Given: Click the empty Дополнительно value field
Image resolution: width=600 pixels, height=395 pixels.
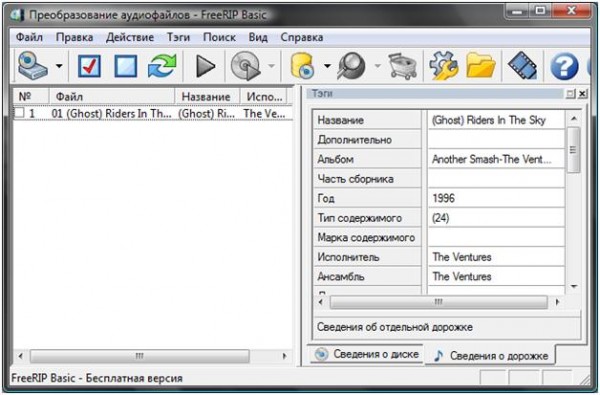Looking at the screenshot, I should [496, 139].
